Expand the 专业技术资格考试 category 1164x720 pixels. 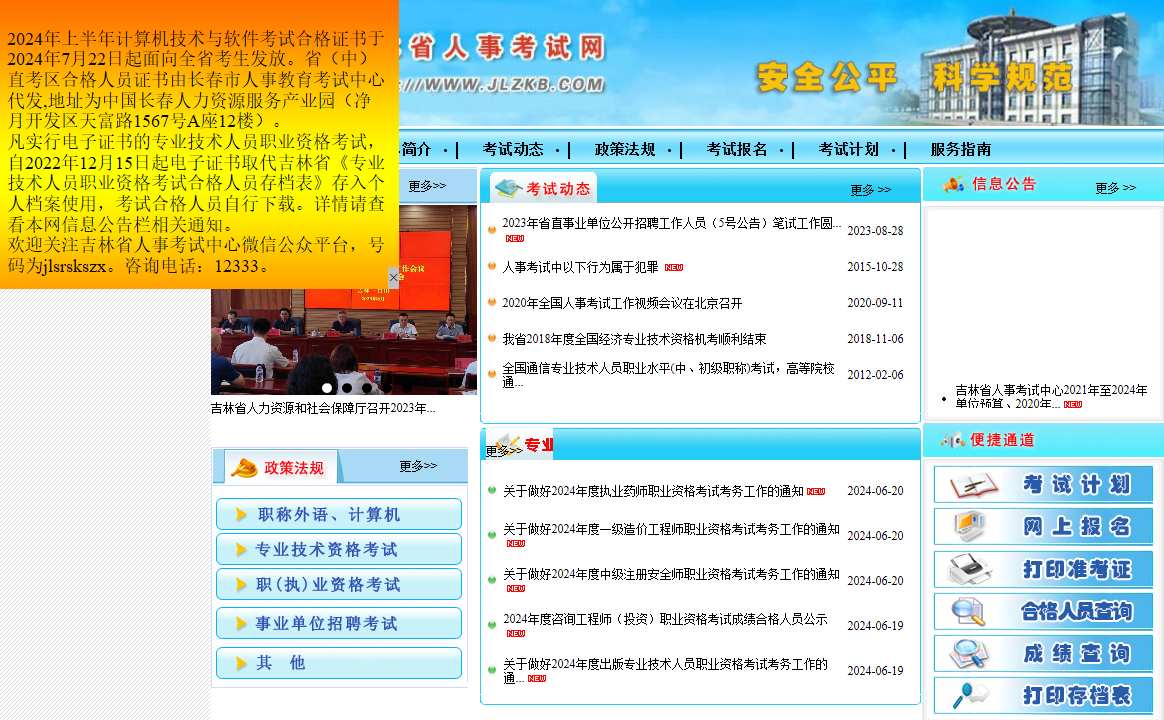point(338,548)
